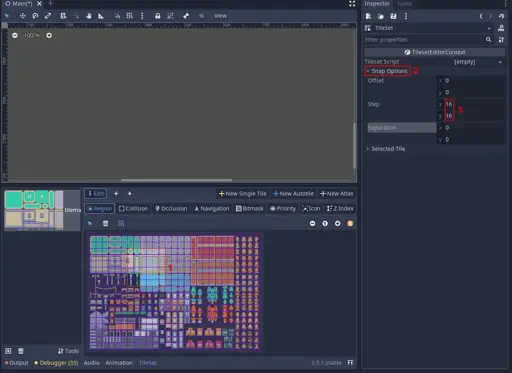Open the TileSet object dropdown
This screenshot has width=512, height=373.
pos(429,28)
